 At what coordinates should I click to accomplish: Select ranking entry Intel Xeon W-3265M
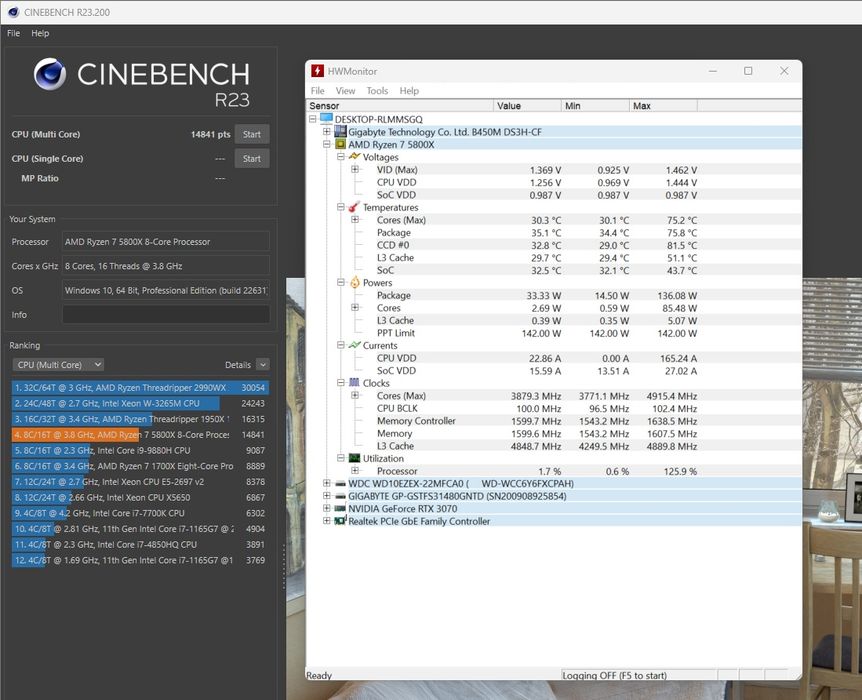click(140, 403)
